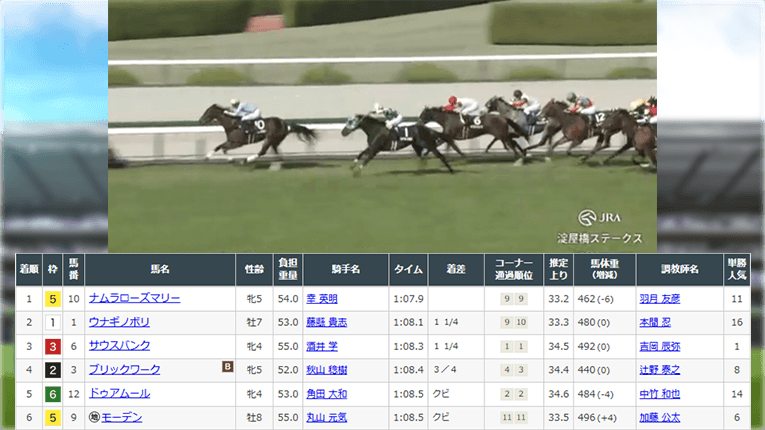
Task: Click the 推定上り column header
Action: pos(559,269)
